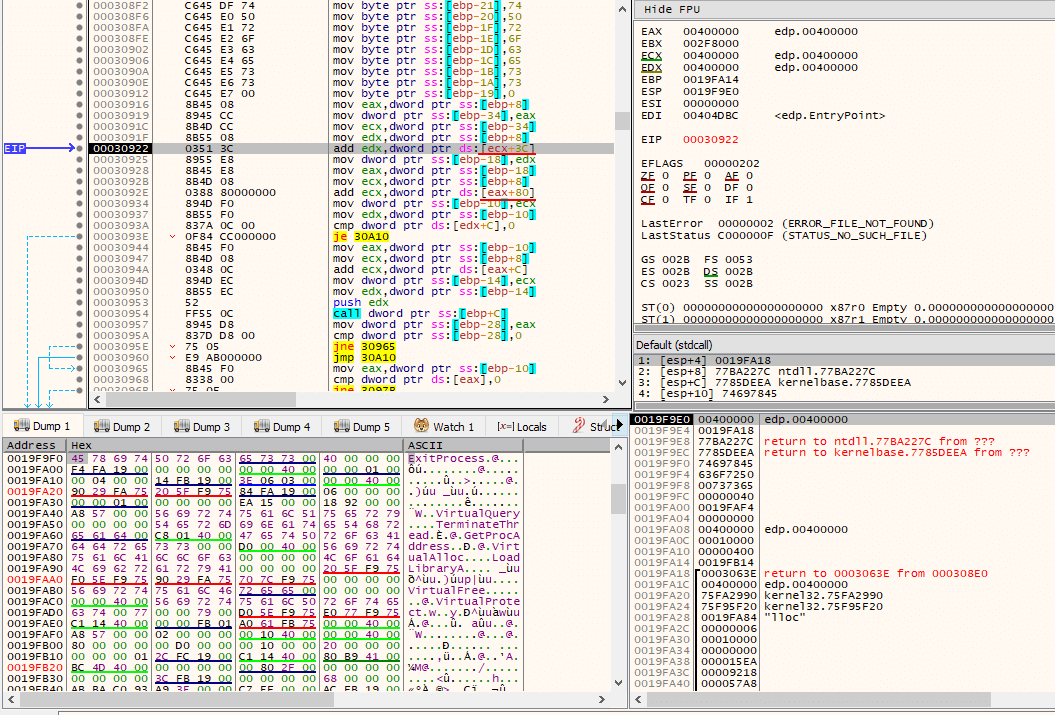Click the Dump 3 tab icon
The height and width of the screenshot is (715, 1055).
182,426
